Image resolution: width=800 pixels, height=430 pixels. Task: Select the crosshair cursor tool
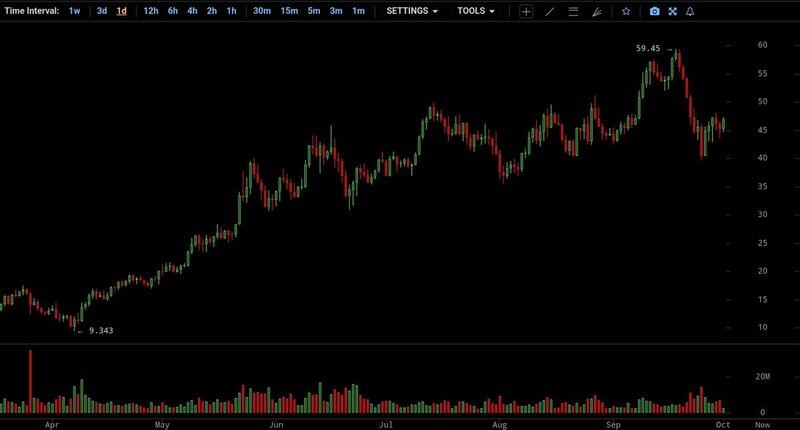click(527, 11)
